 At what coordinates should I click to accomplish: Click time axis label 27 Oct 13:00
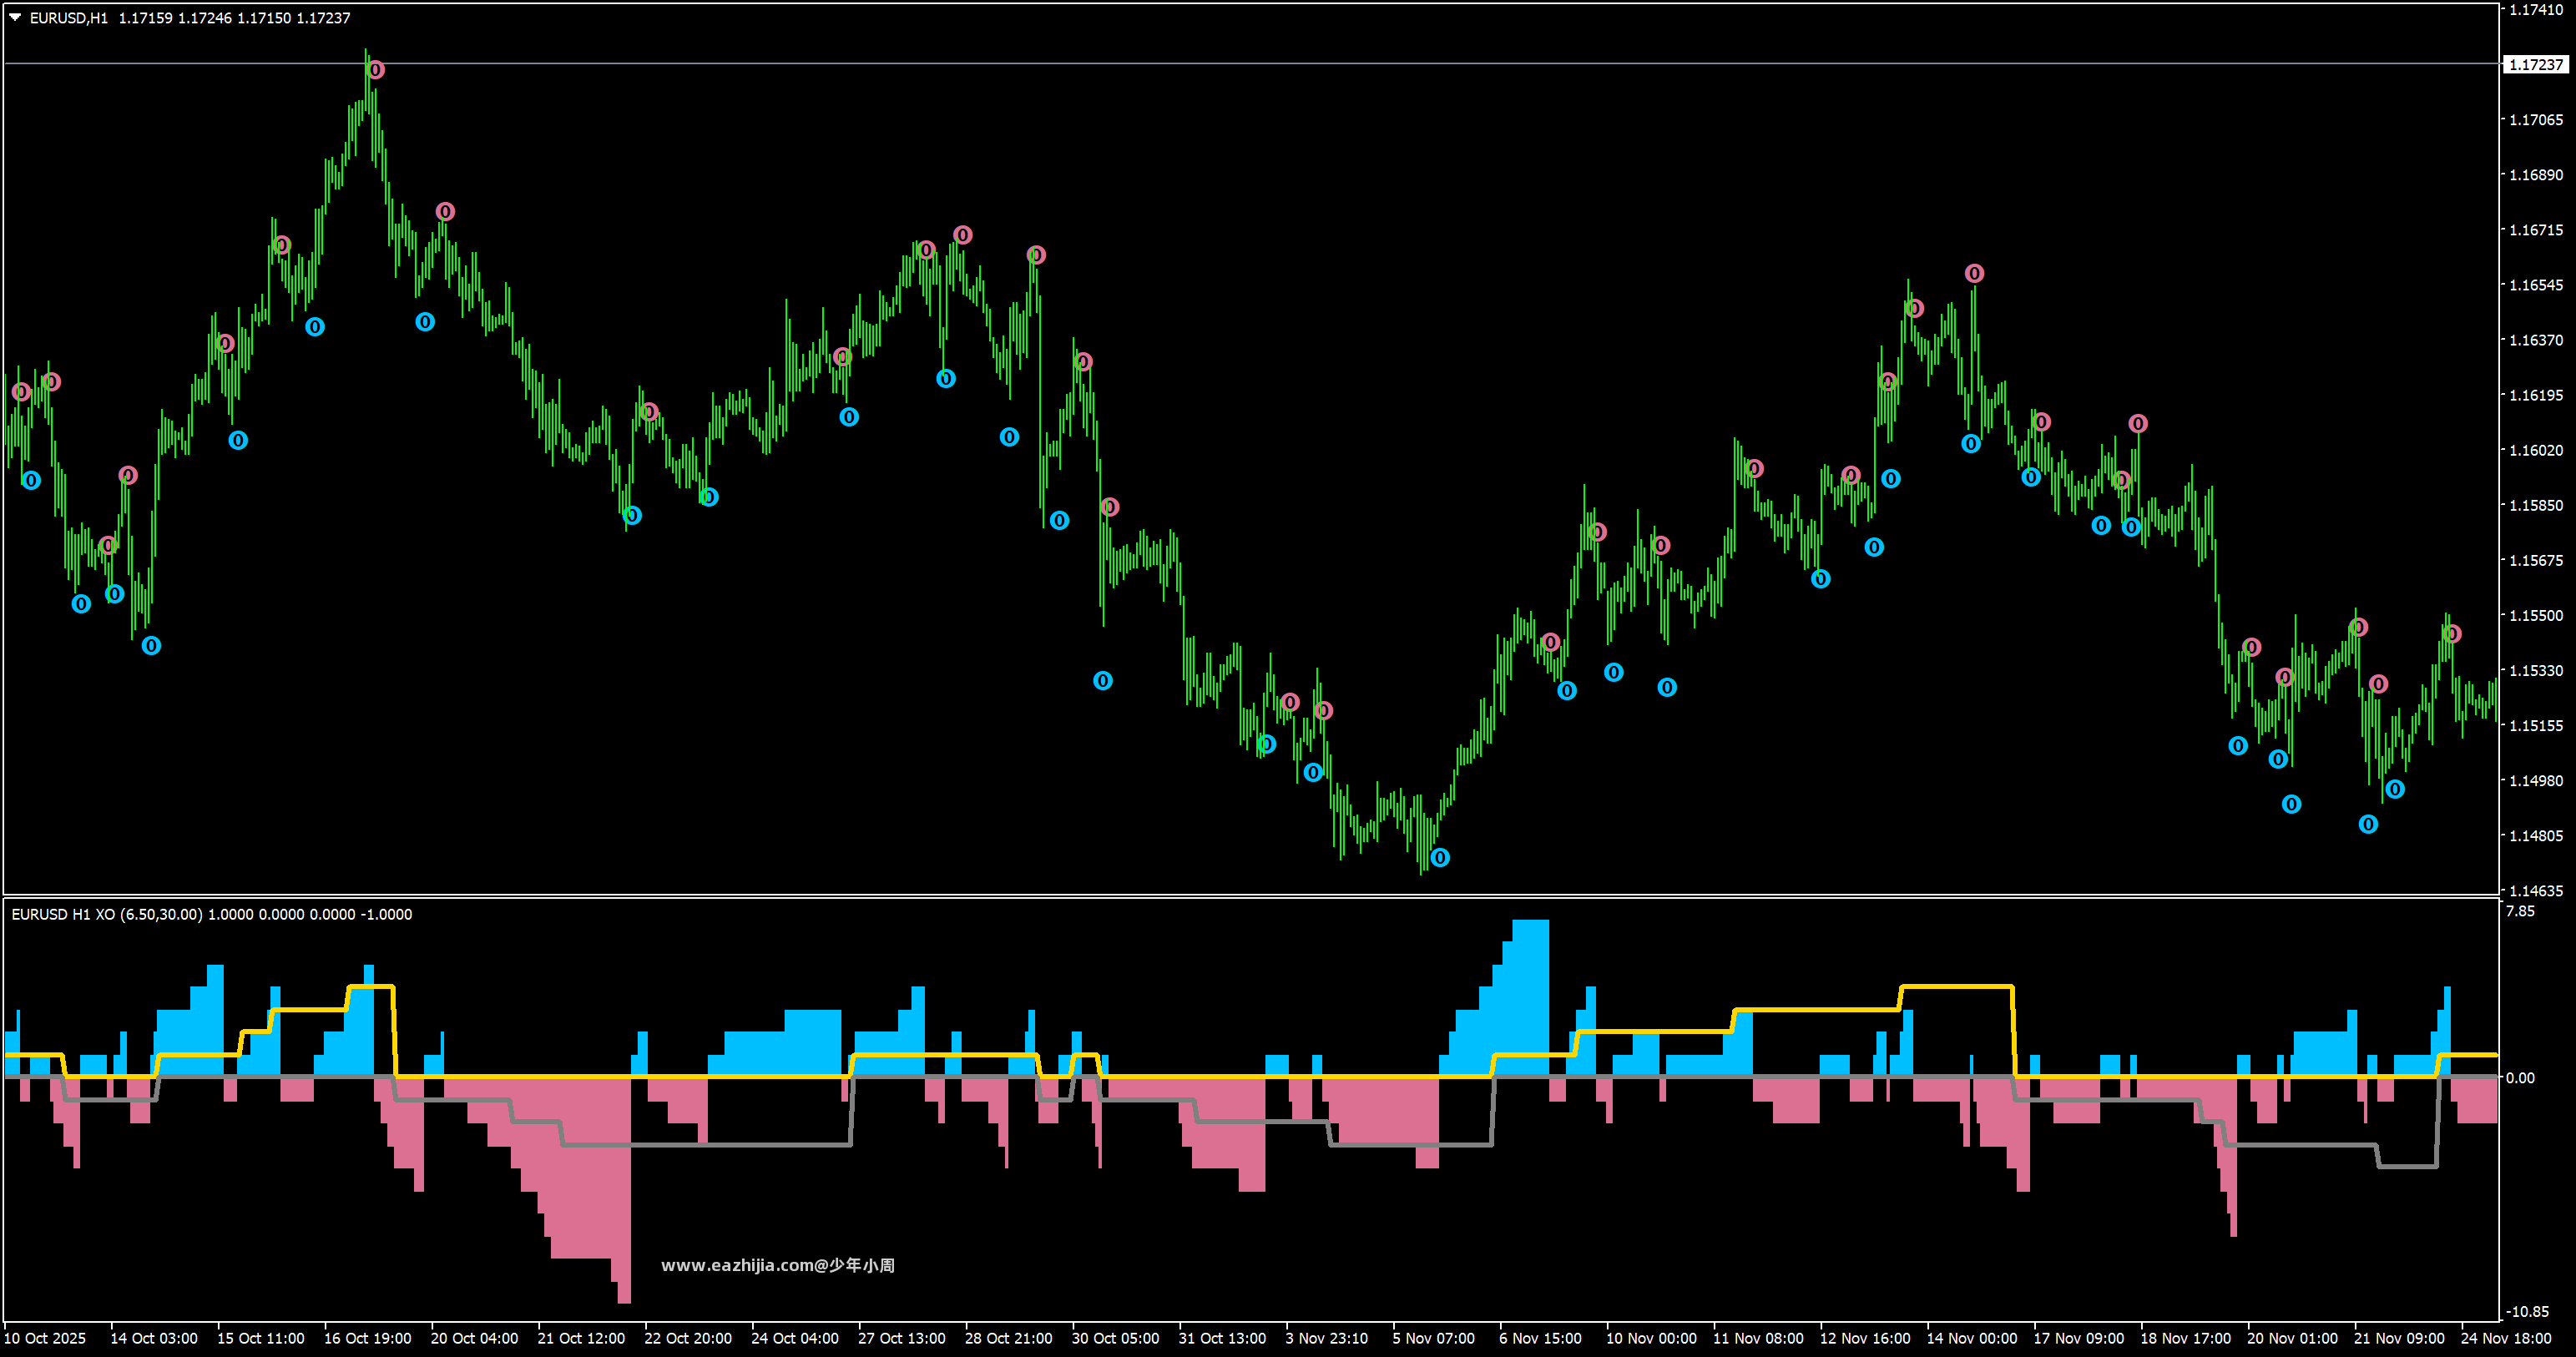pyautogui.click(x=902, y=1338)
